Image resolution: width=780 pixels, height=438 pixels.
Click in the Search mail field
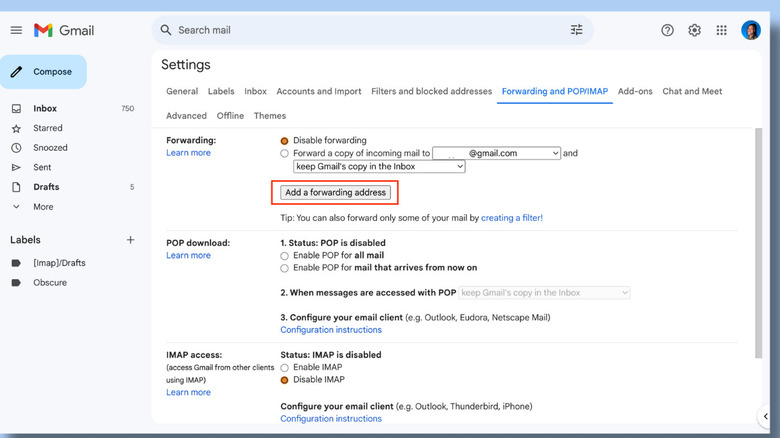click(x=360, y=30)
